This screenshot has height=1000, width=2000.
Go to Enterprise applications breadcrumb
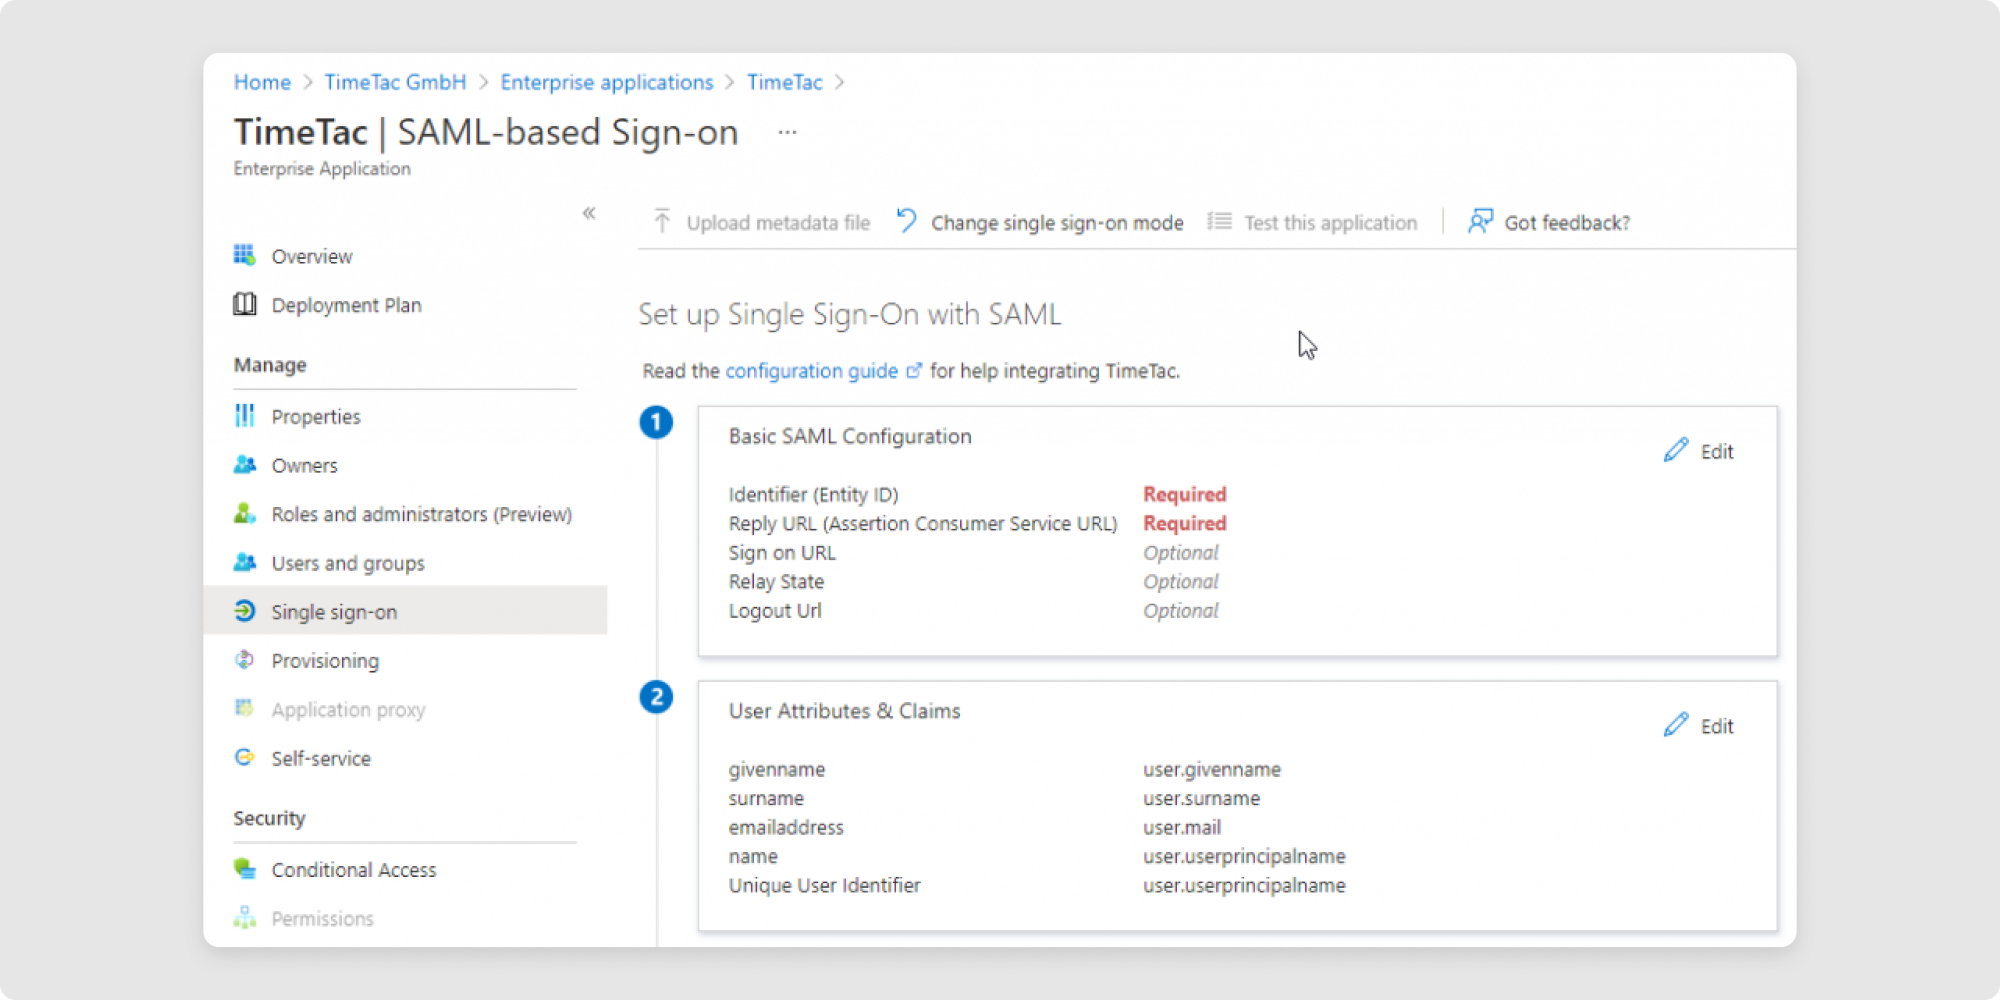click(606, 82)
